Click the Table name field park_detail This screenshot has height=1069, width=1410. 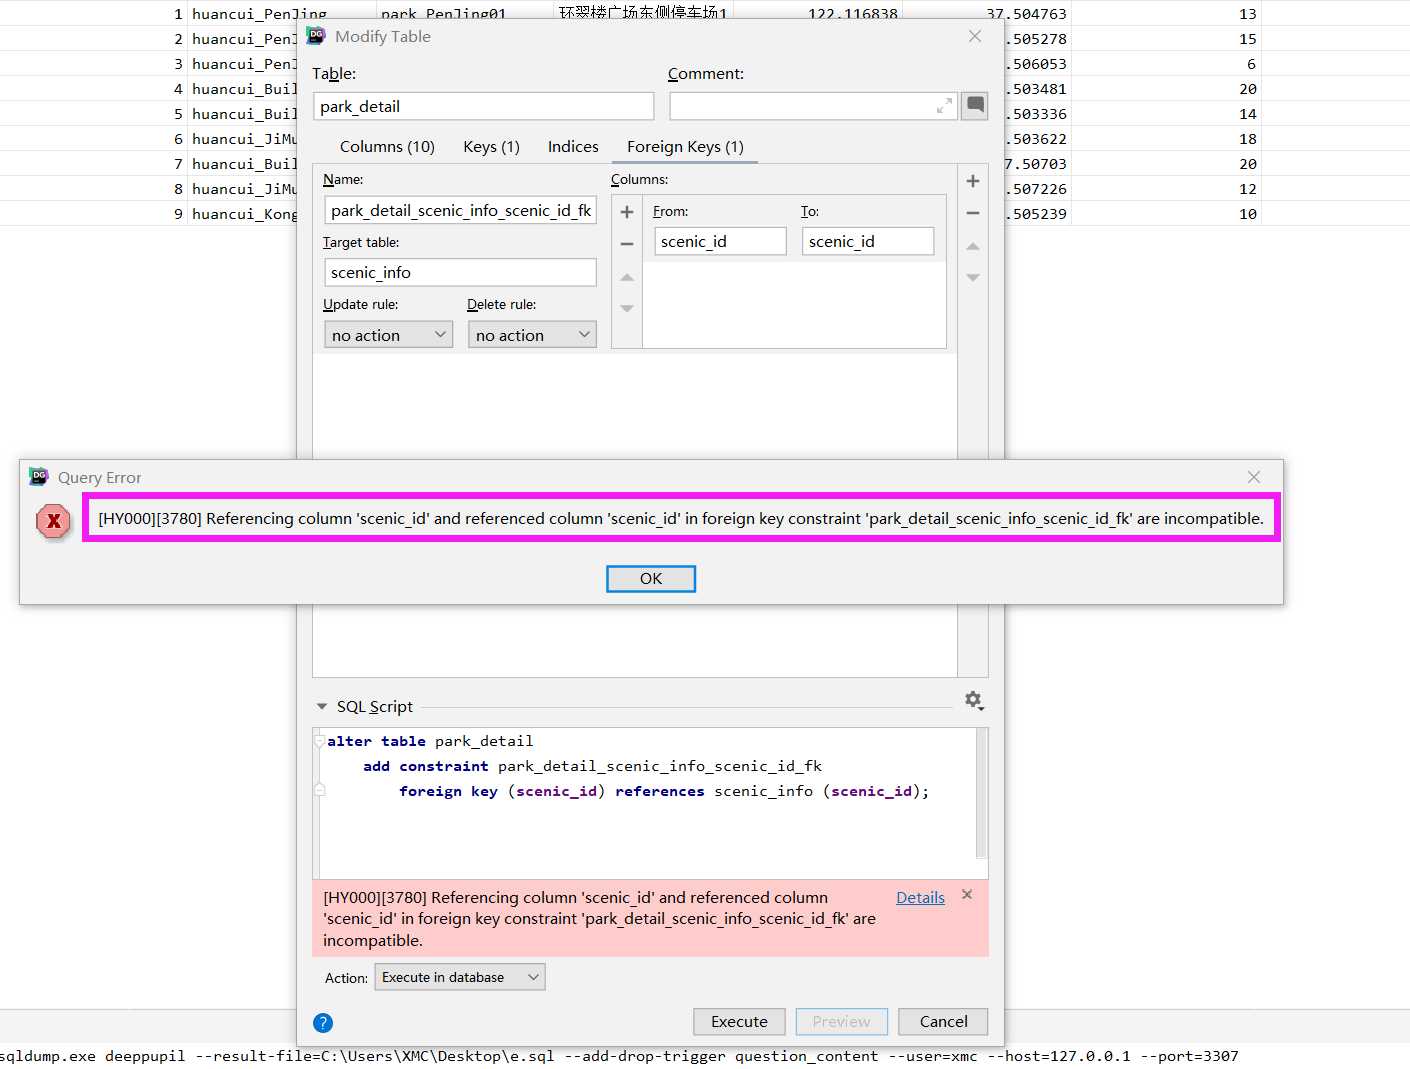(x=483, y=106)
